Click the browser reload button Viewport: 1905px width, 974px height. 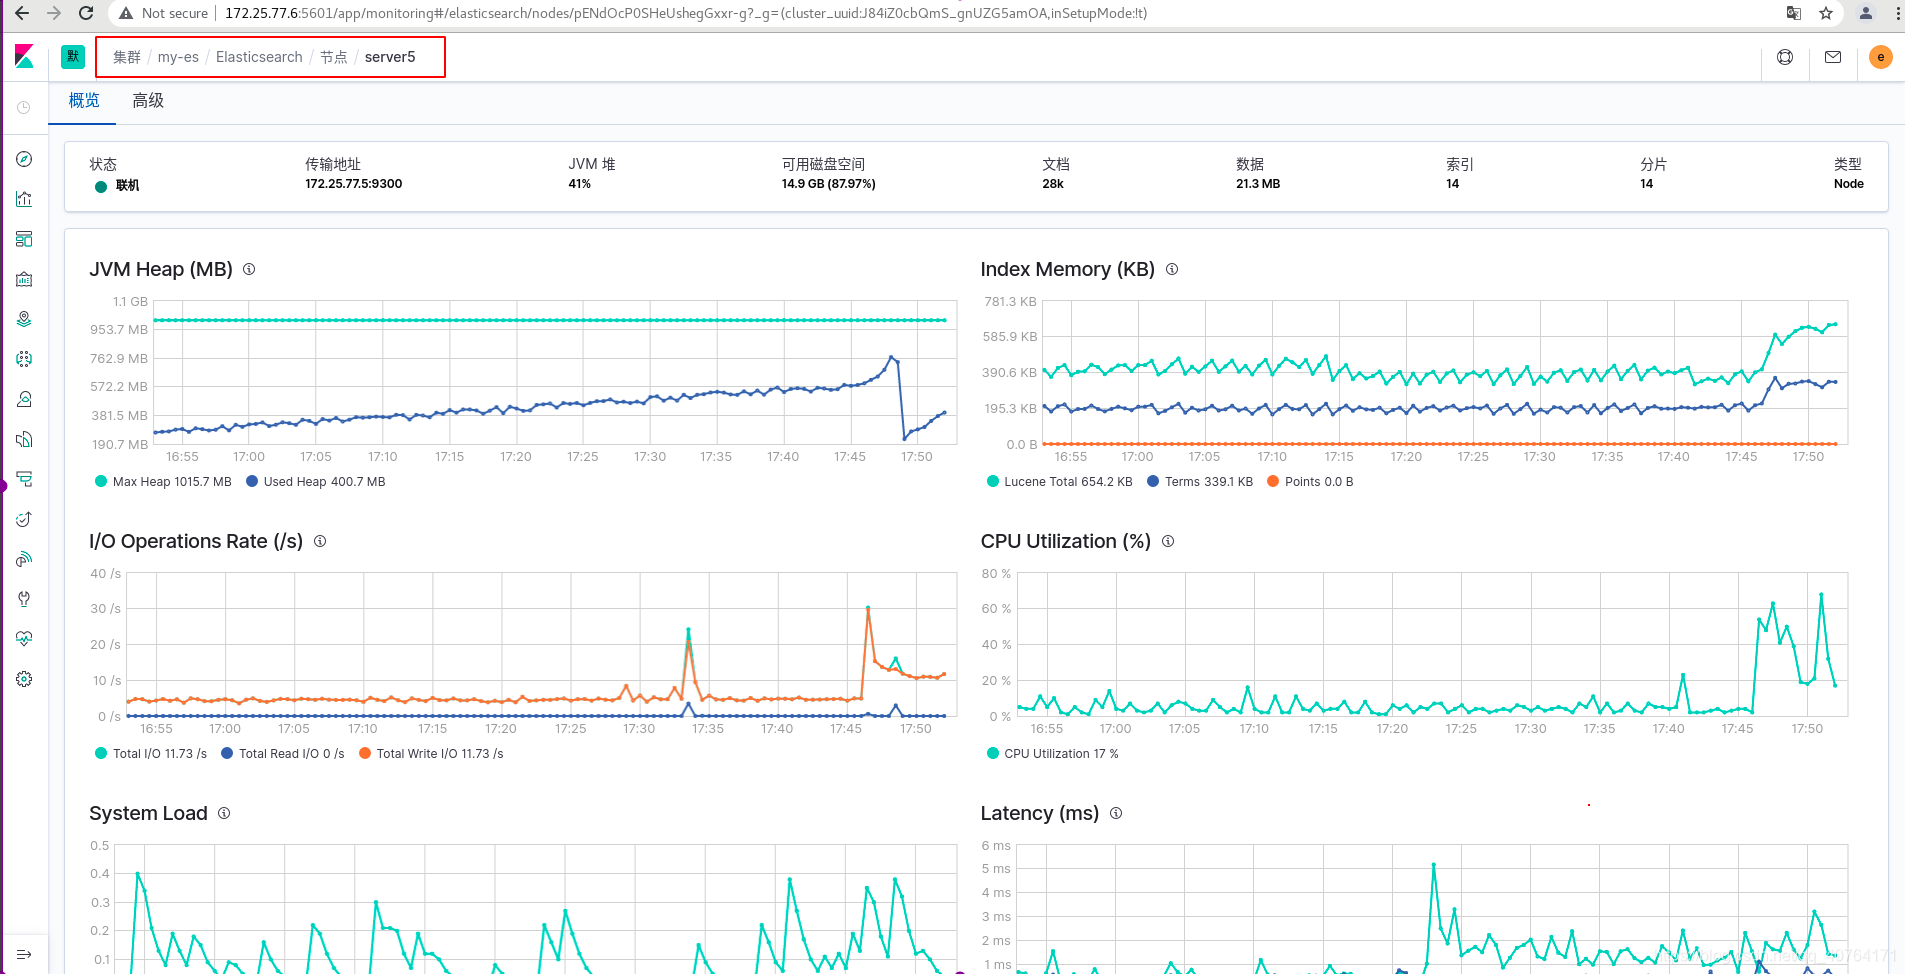[86, 13]
